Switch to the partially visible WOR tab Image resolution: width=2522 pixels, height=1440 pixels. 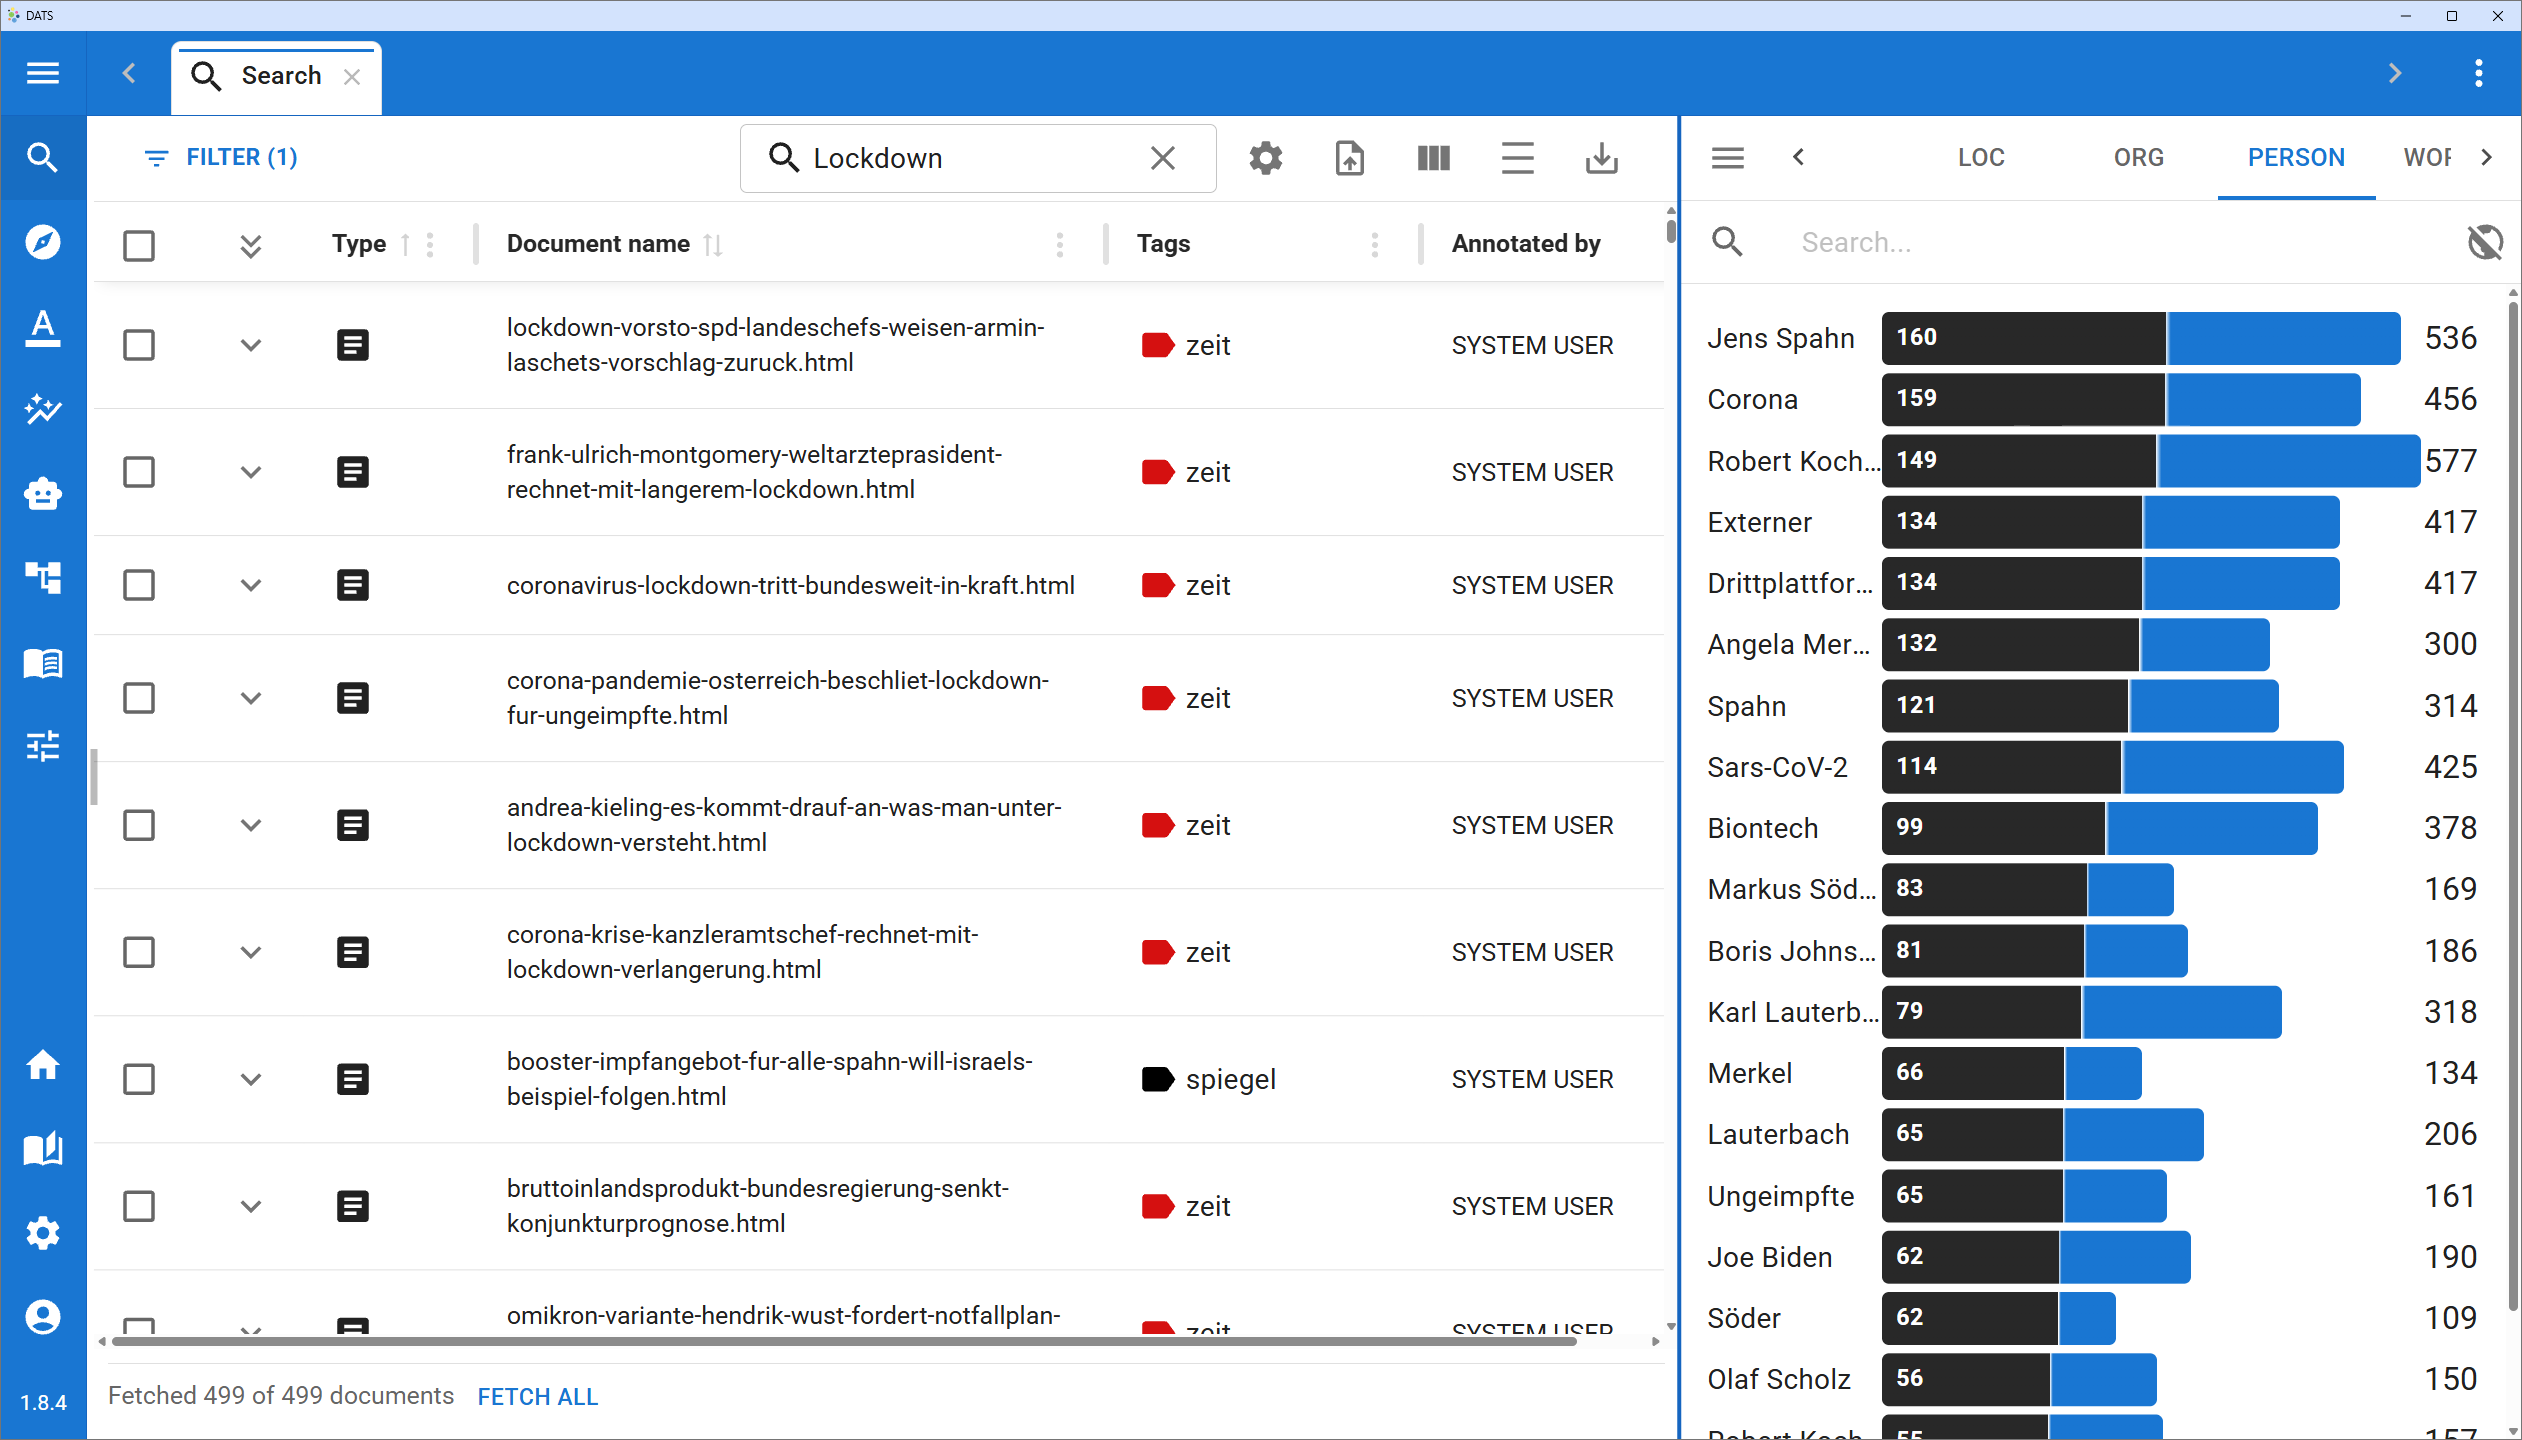pos(2427,158)
